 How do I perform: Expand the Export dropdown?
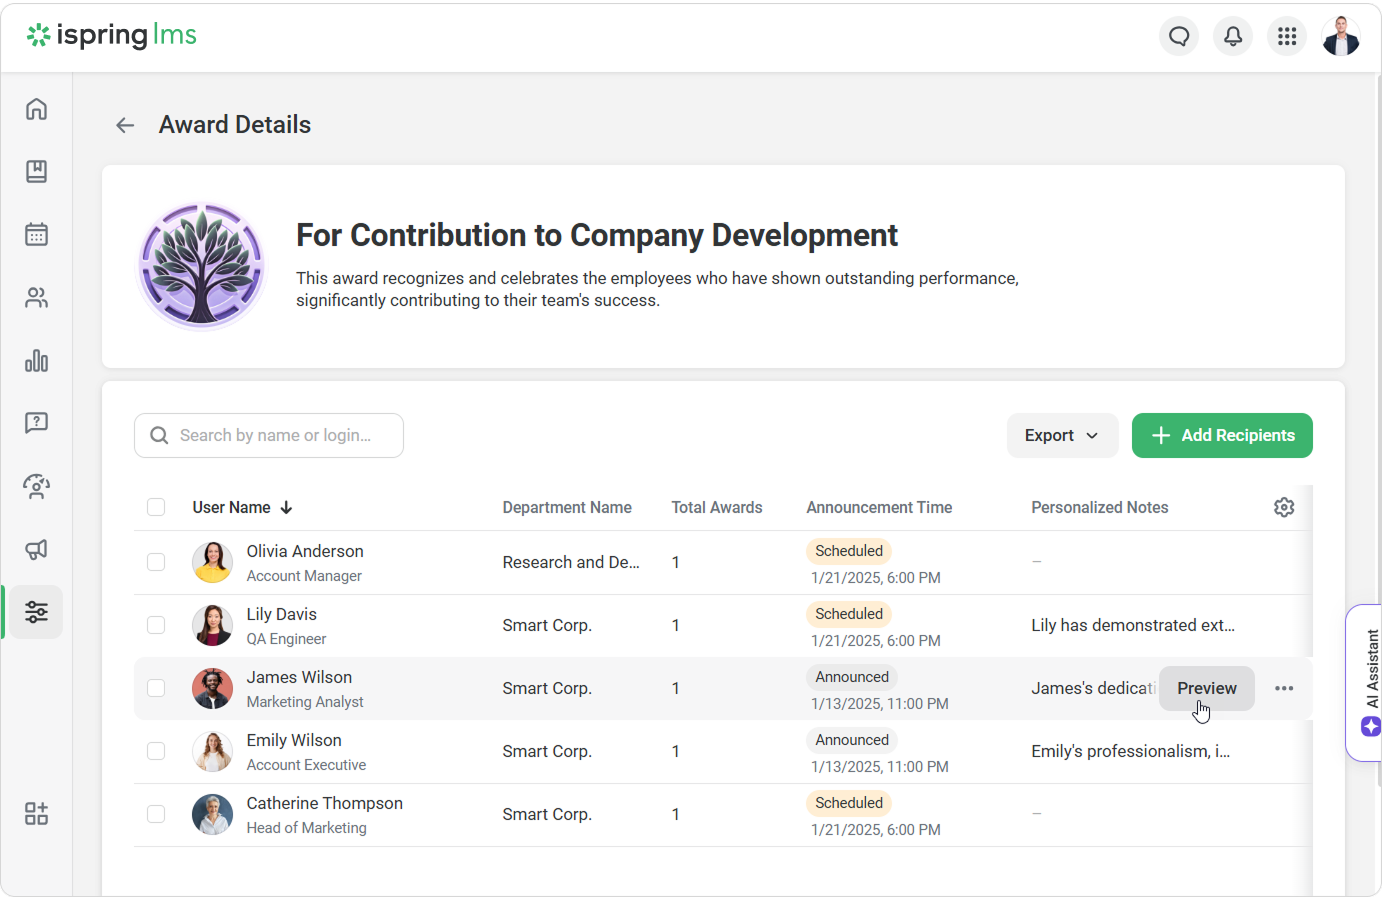click(x=1061, y=436)
